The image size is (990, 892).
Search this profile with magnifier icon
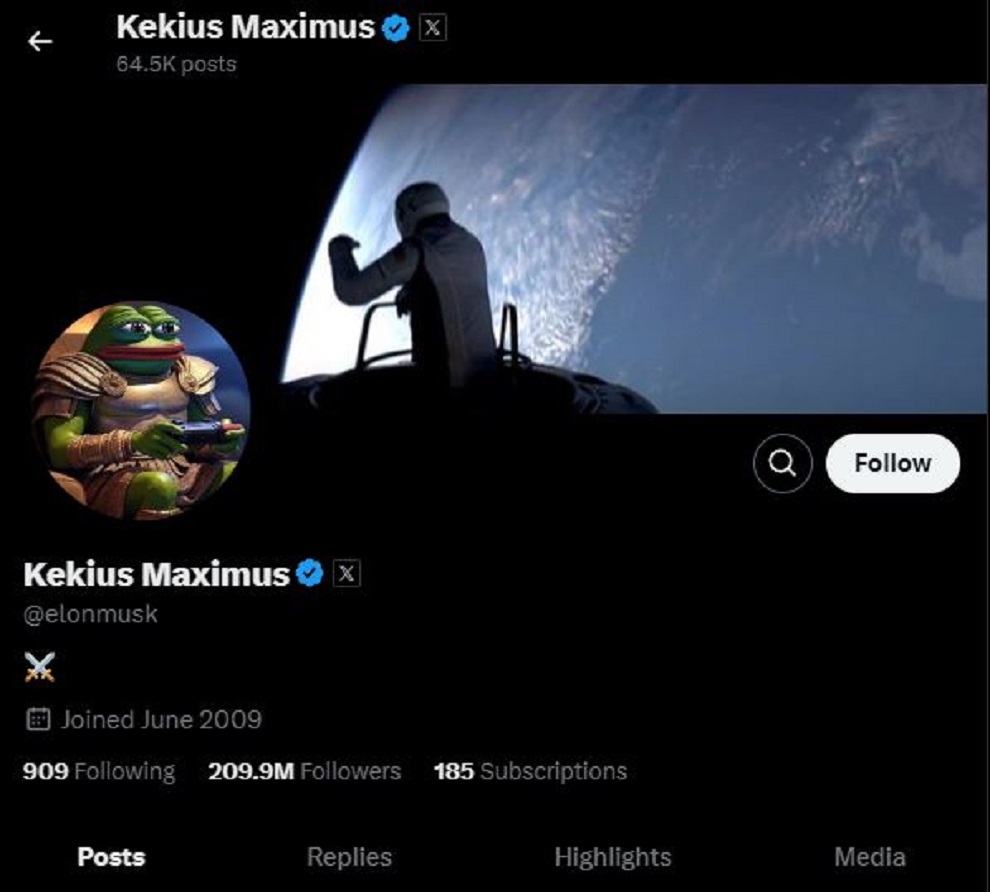782,463
